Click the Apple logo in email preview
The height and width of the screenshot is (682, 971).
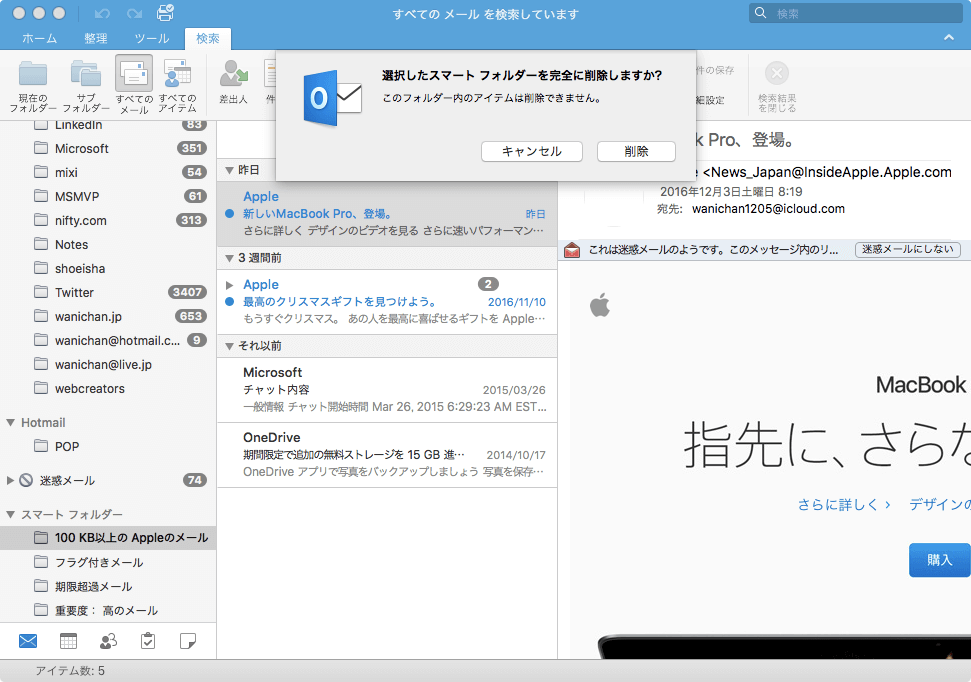pos(599,305)
